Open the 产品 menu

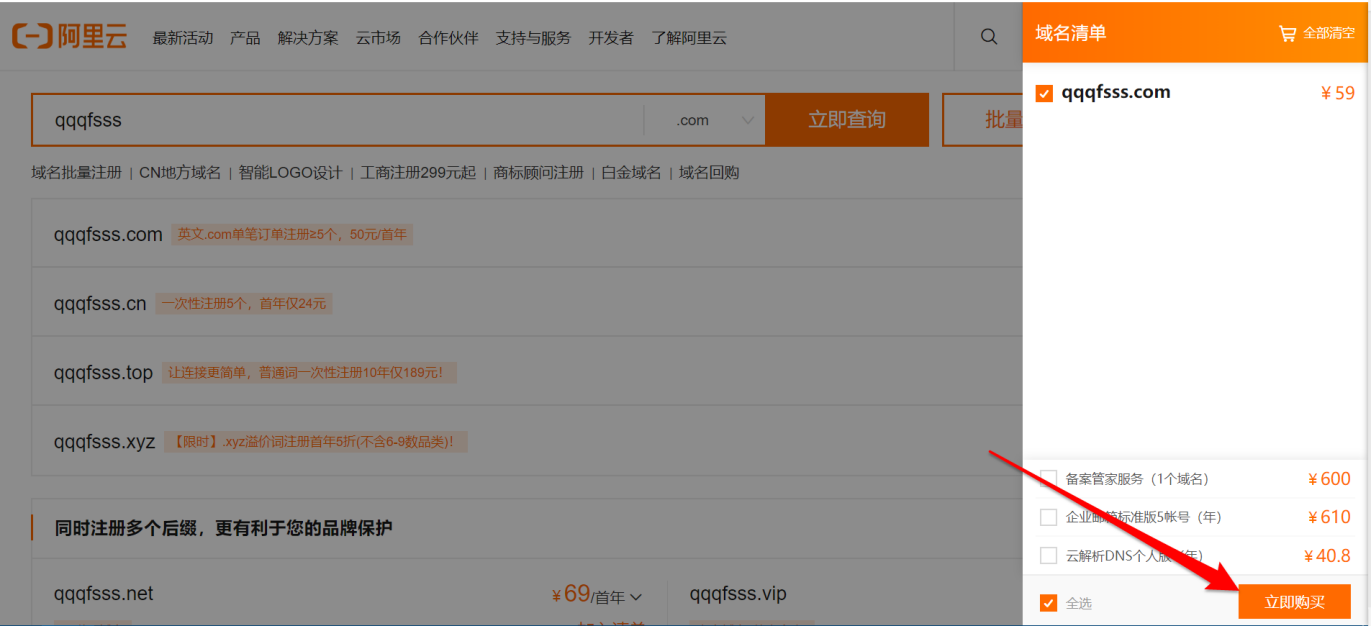(245, 38)
